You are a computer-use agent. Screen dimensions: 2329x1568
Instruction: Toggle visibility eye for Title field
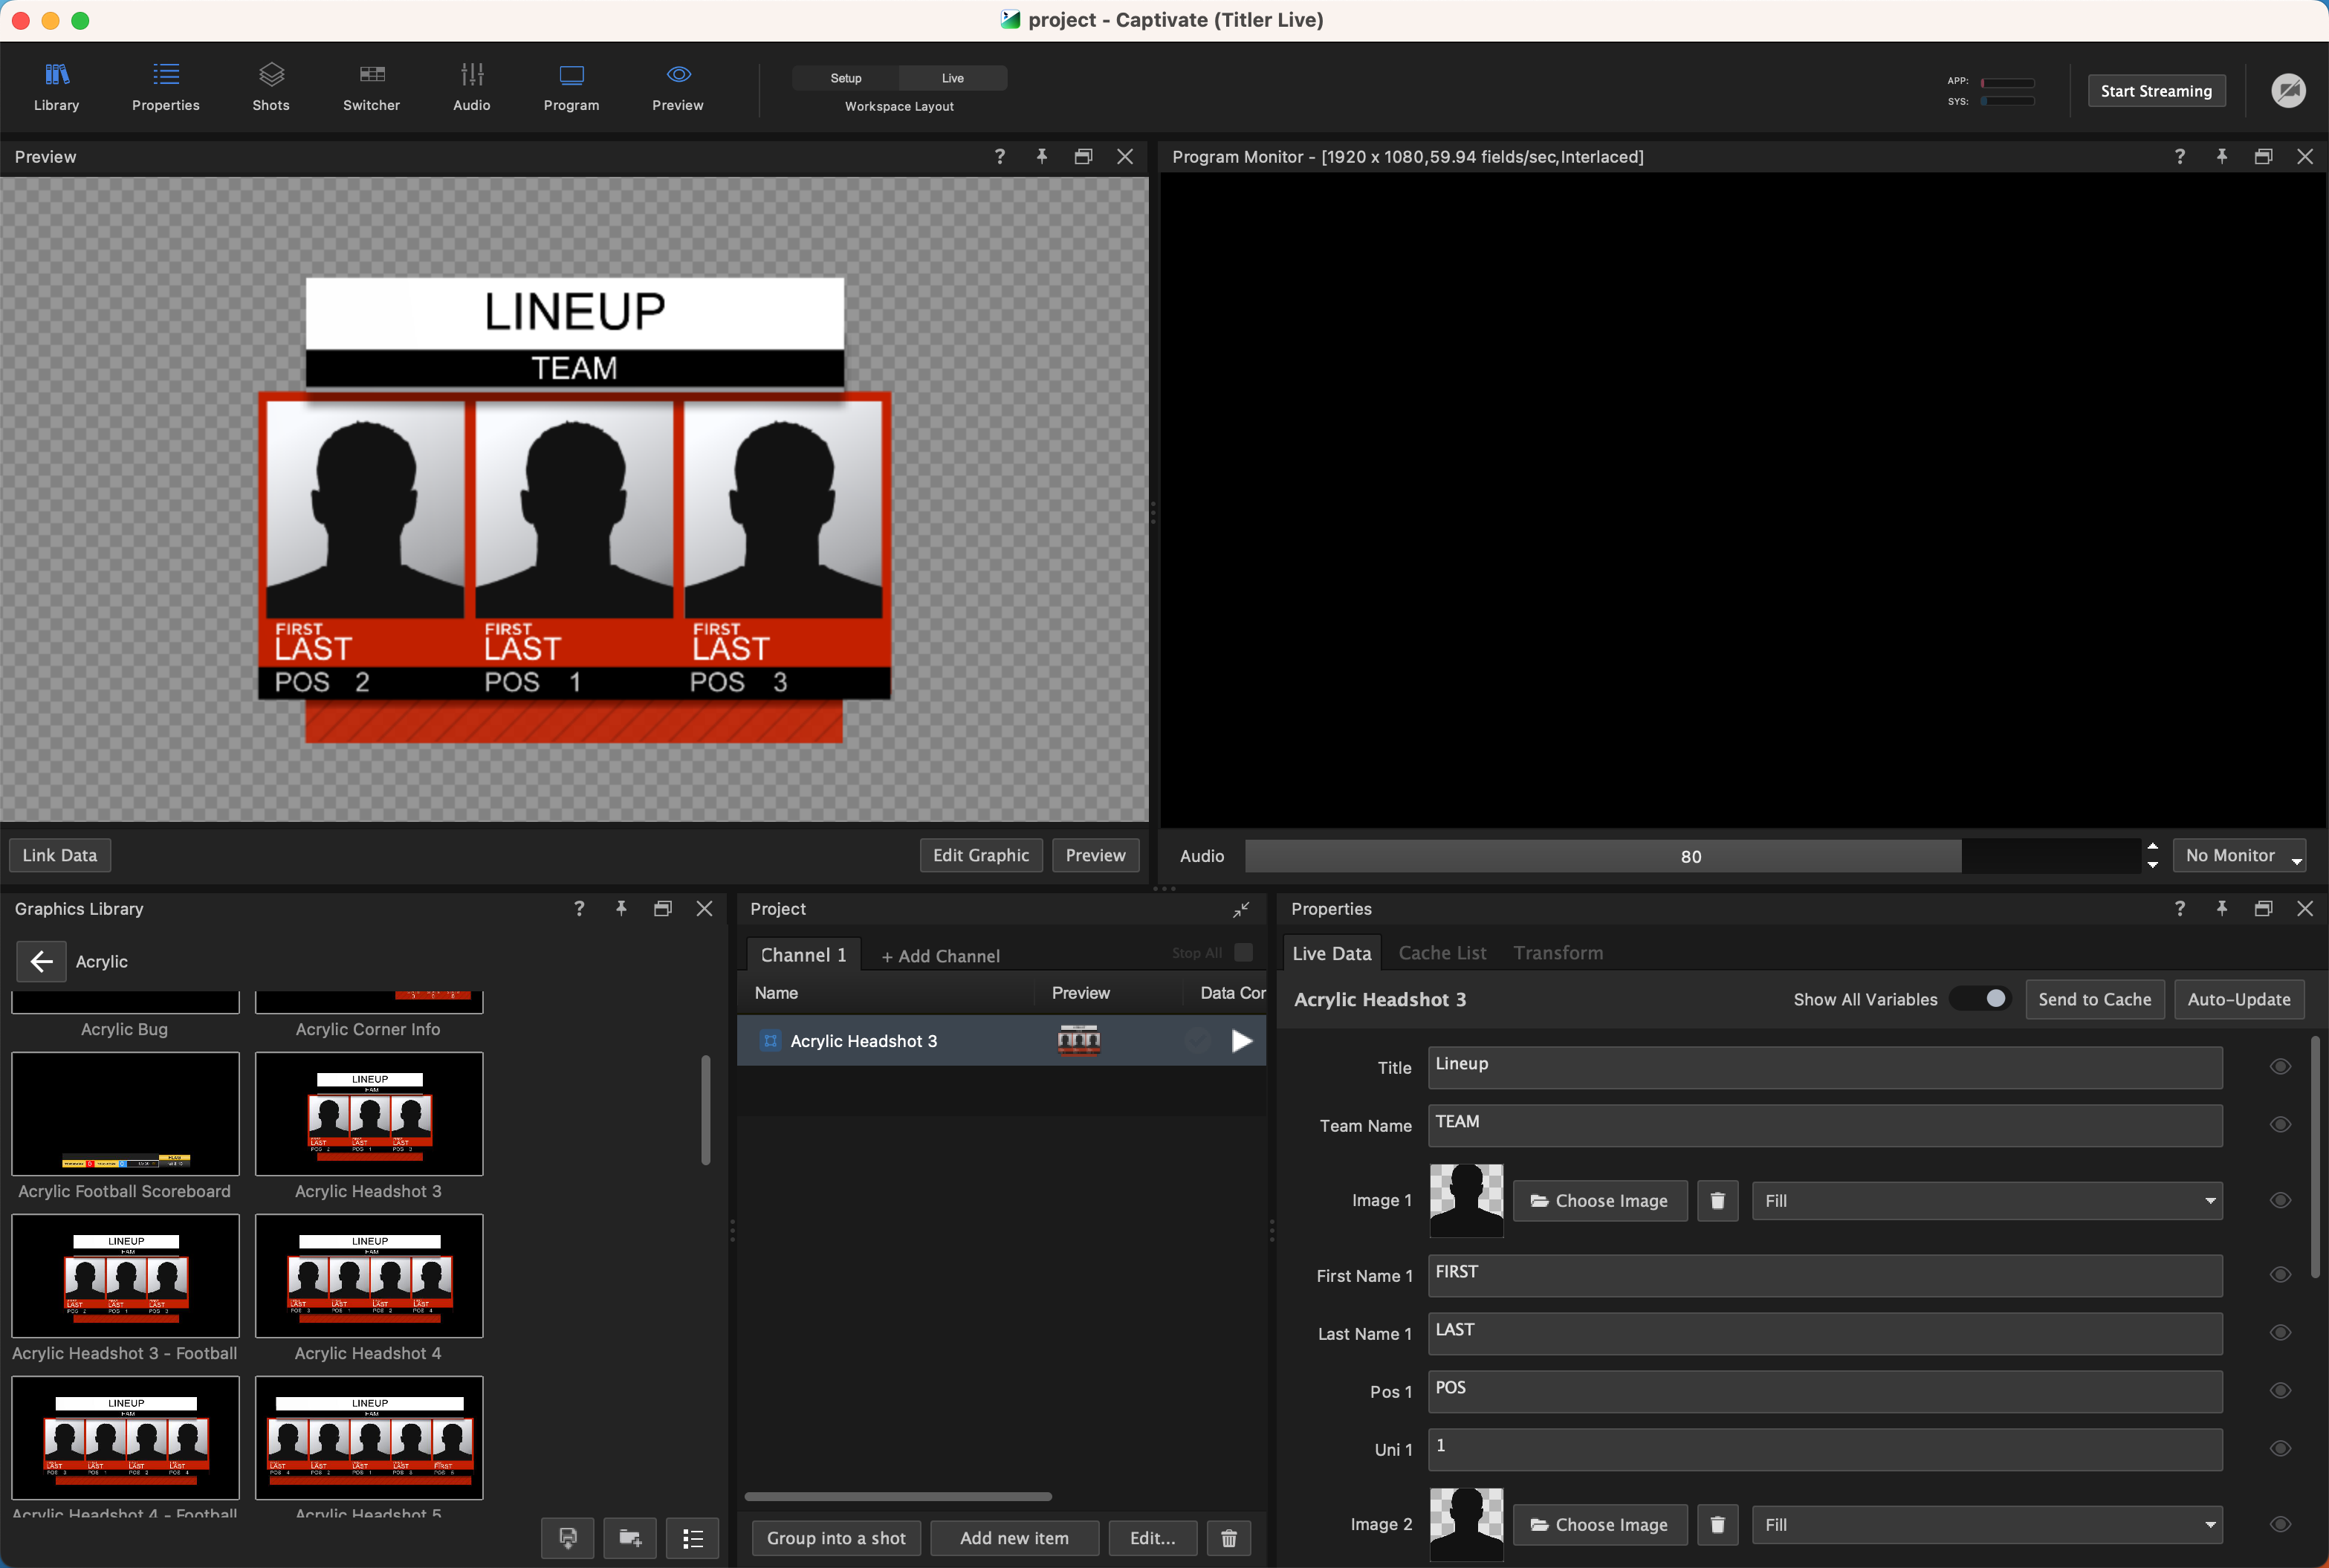point(2280,1067)
